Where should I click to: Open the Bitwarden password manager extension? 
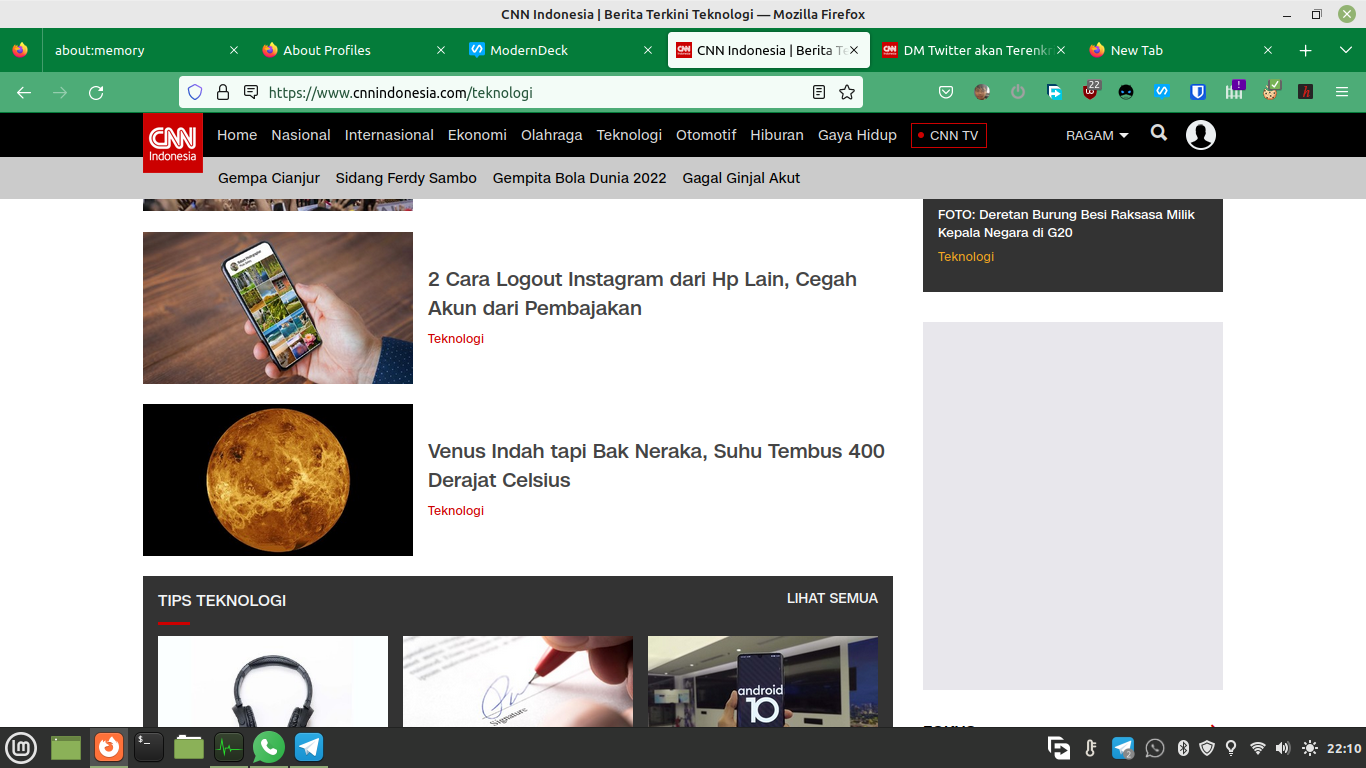[x=1198, y=91]
